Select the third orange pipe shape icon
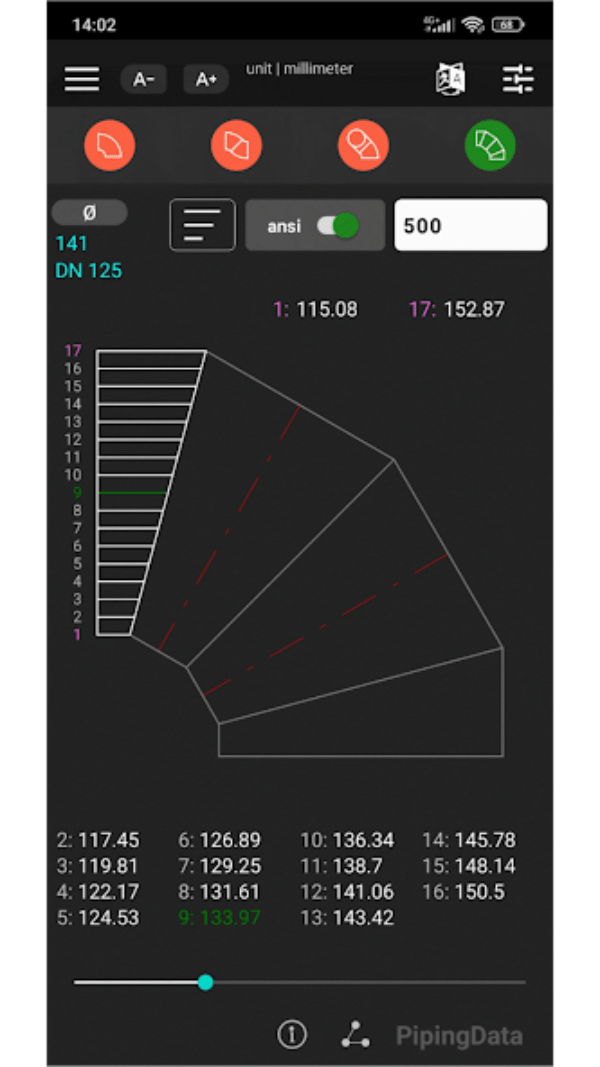 point(363,147)
